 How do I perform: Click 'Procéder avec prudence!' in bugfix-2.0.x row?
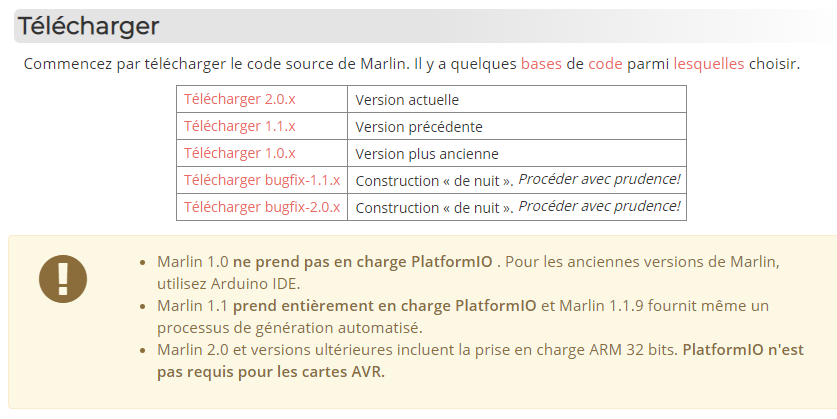[599, 206]
